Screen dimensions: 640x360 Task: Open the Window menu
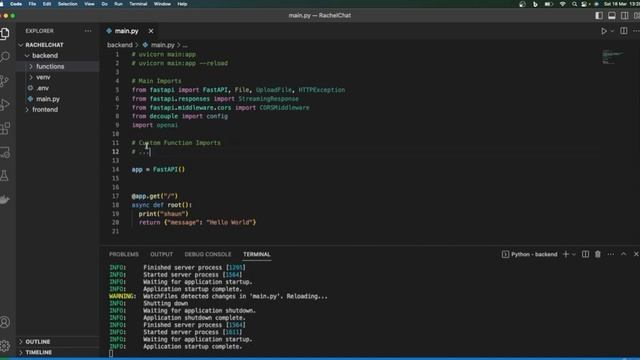click(x=162, y=4)
